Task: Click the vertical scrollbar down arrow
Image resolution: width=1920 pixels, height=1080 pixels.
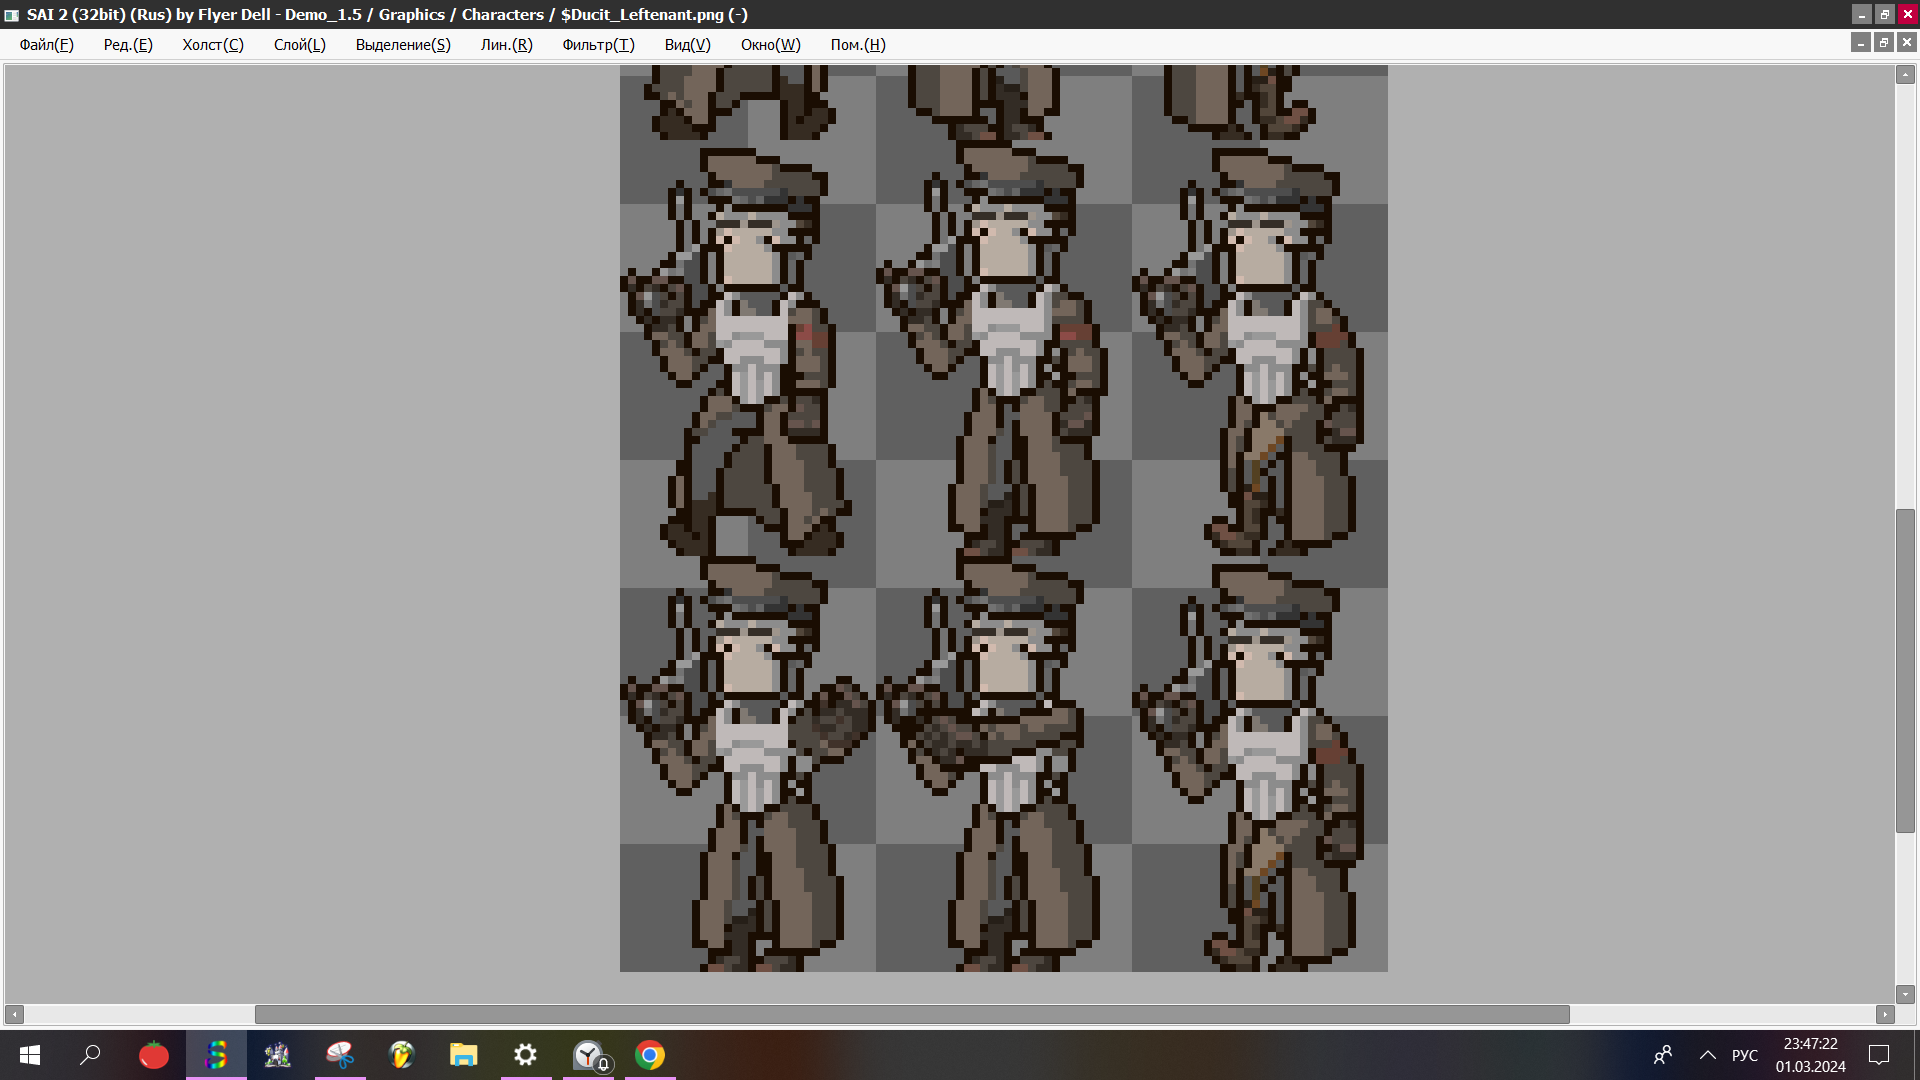Action: [x=1905, y=994]
